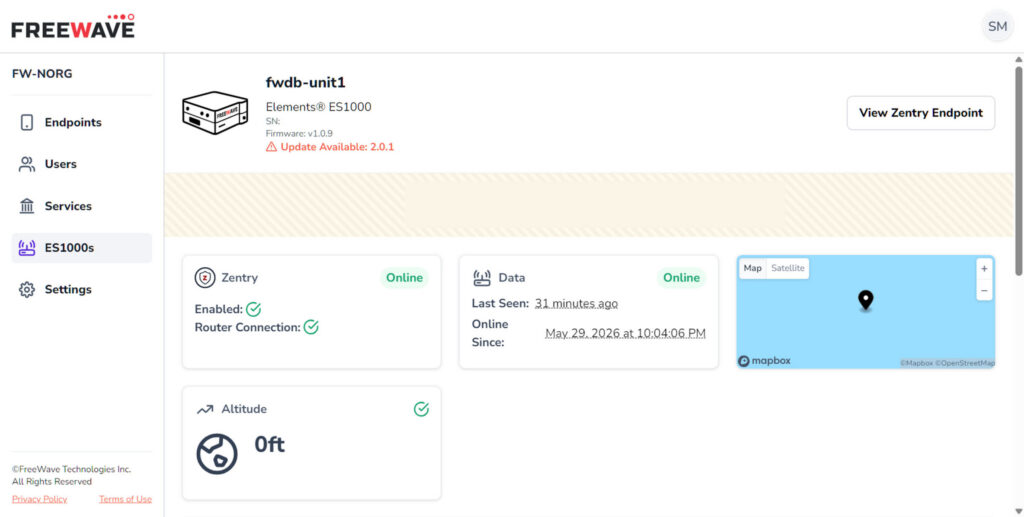1024x517 pixels.
Task: Open Settings in the sidebar
Action: (x=82, y=289)
